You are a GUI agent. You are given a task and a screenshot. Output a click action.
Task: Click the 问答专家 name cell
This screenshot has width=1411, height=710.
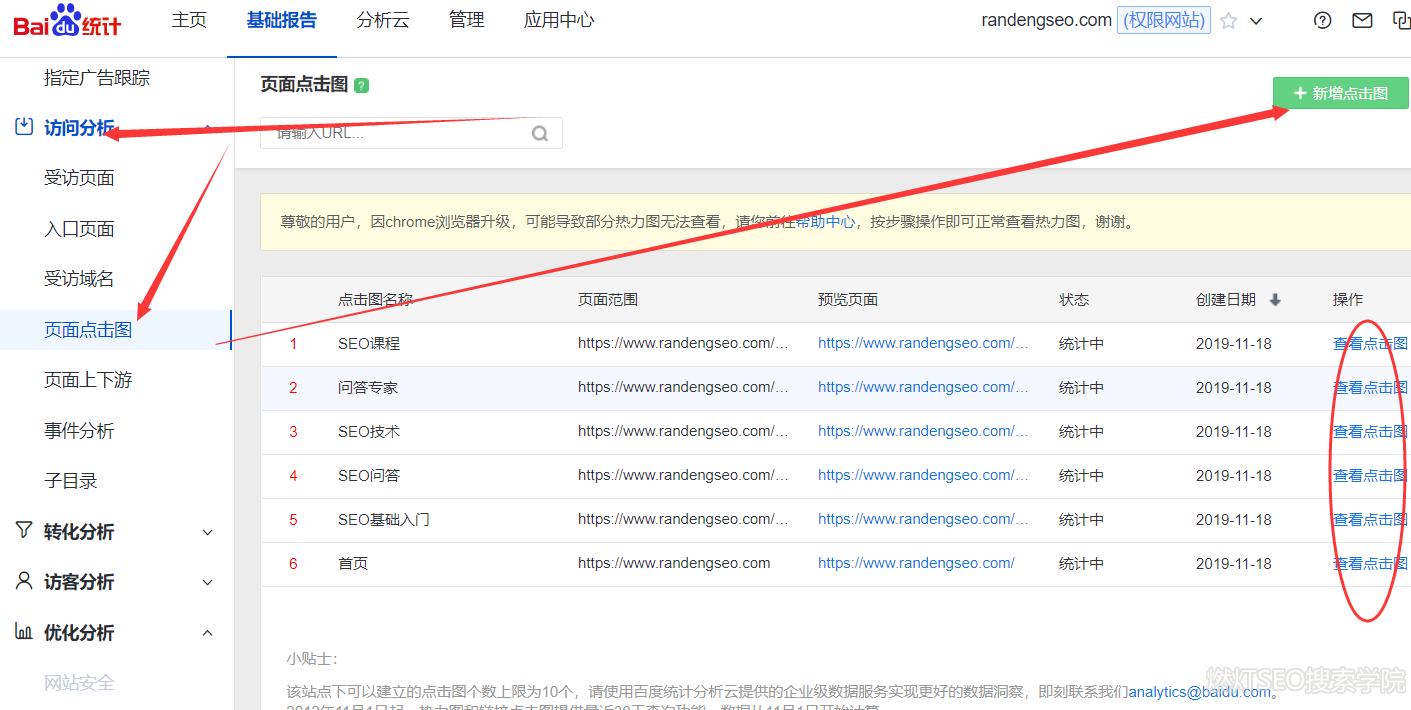pyautogui.click(x=368, y=387)
